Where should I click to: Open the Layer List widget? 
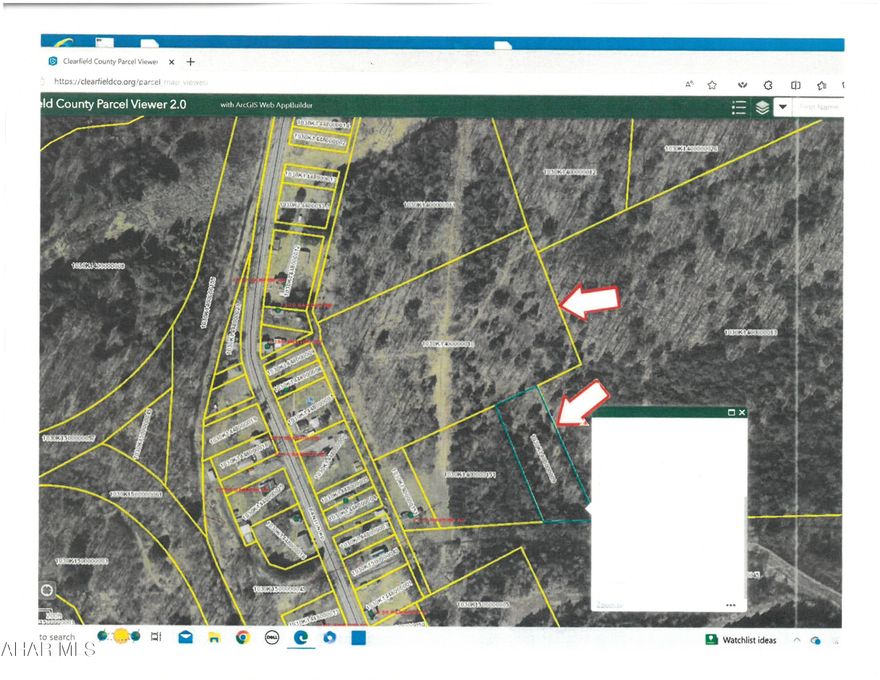tap(762, 107)
